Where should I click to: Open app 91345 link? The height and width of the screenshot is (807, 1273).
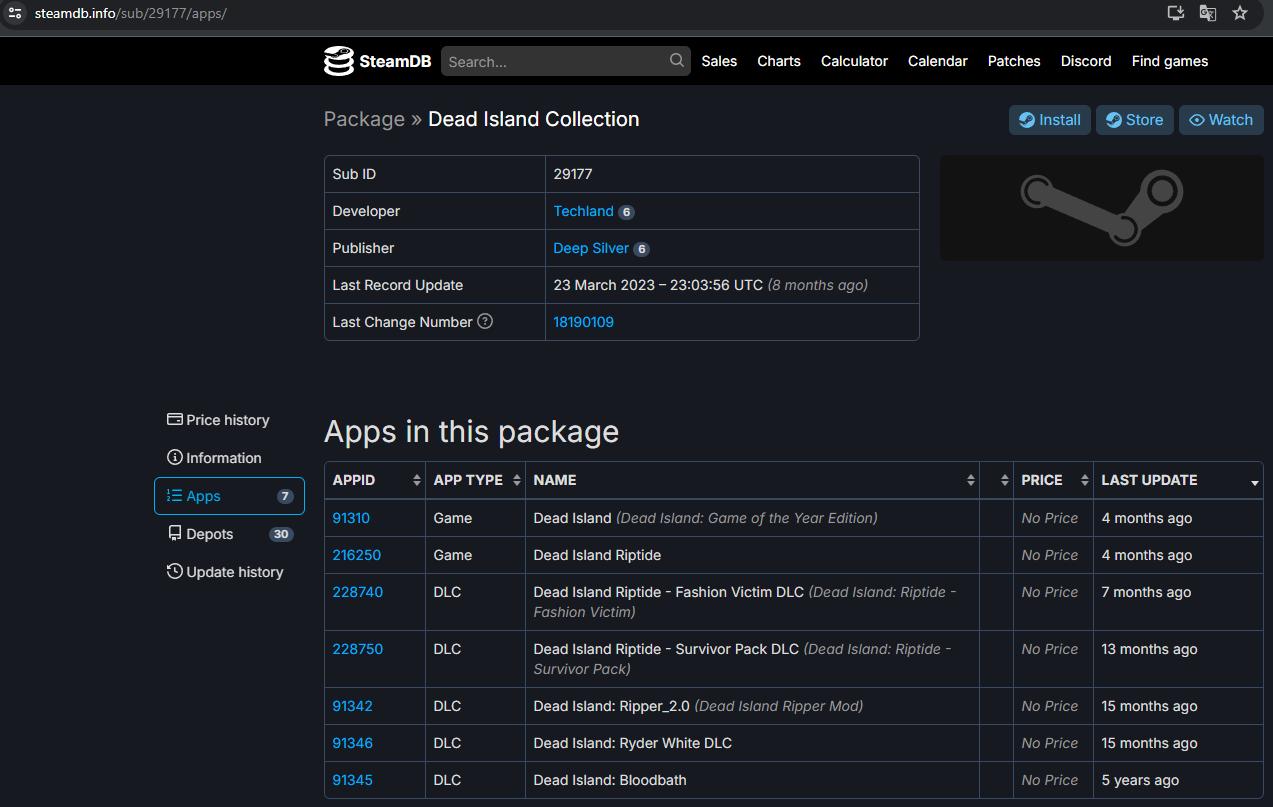click(352, 780)
